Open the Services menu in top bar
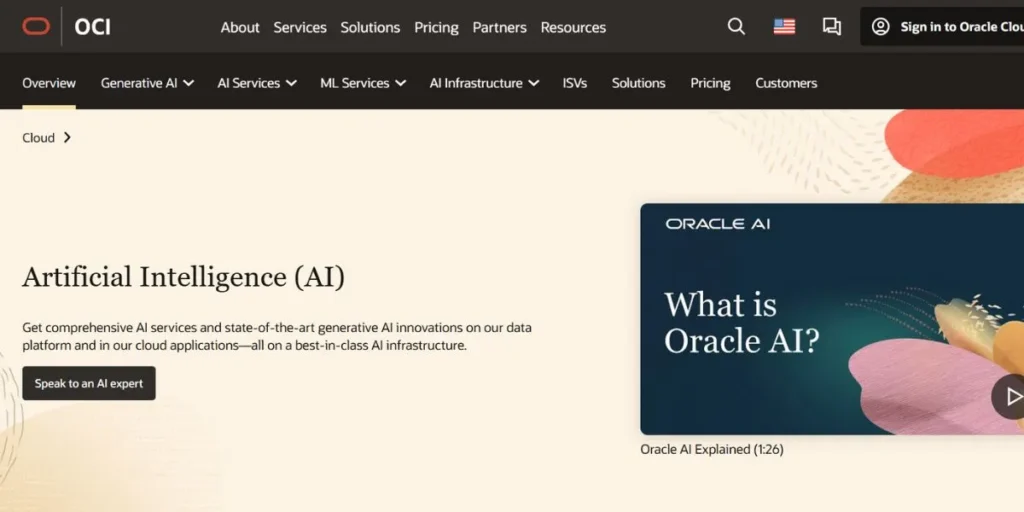 (300, 27)
